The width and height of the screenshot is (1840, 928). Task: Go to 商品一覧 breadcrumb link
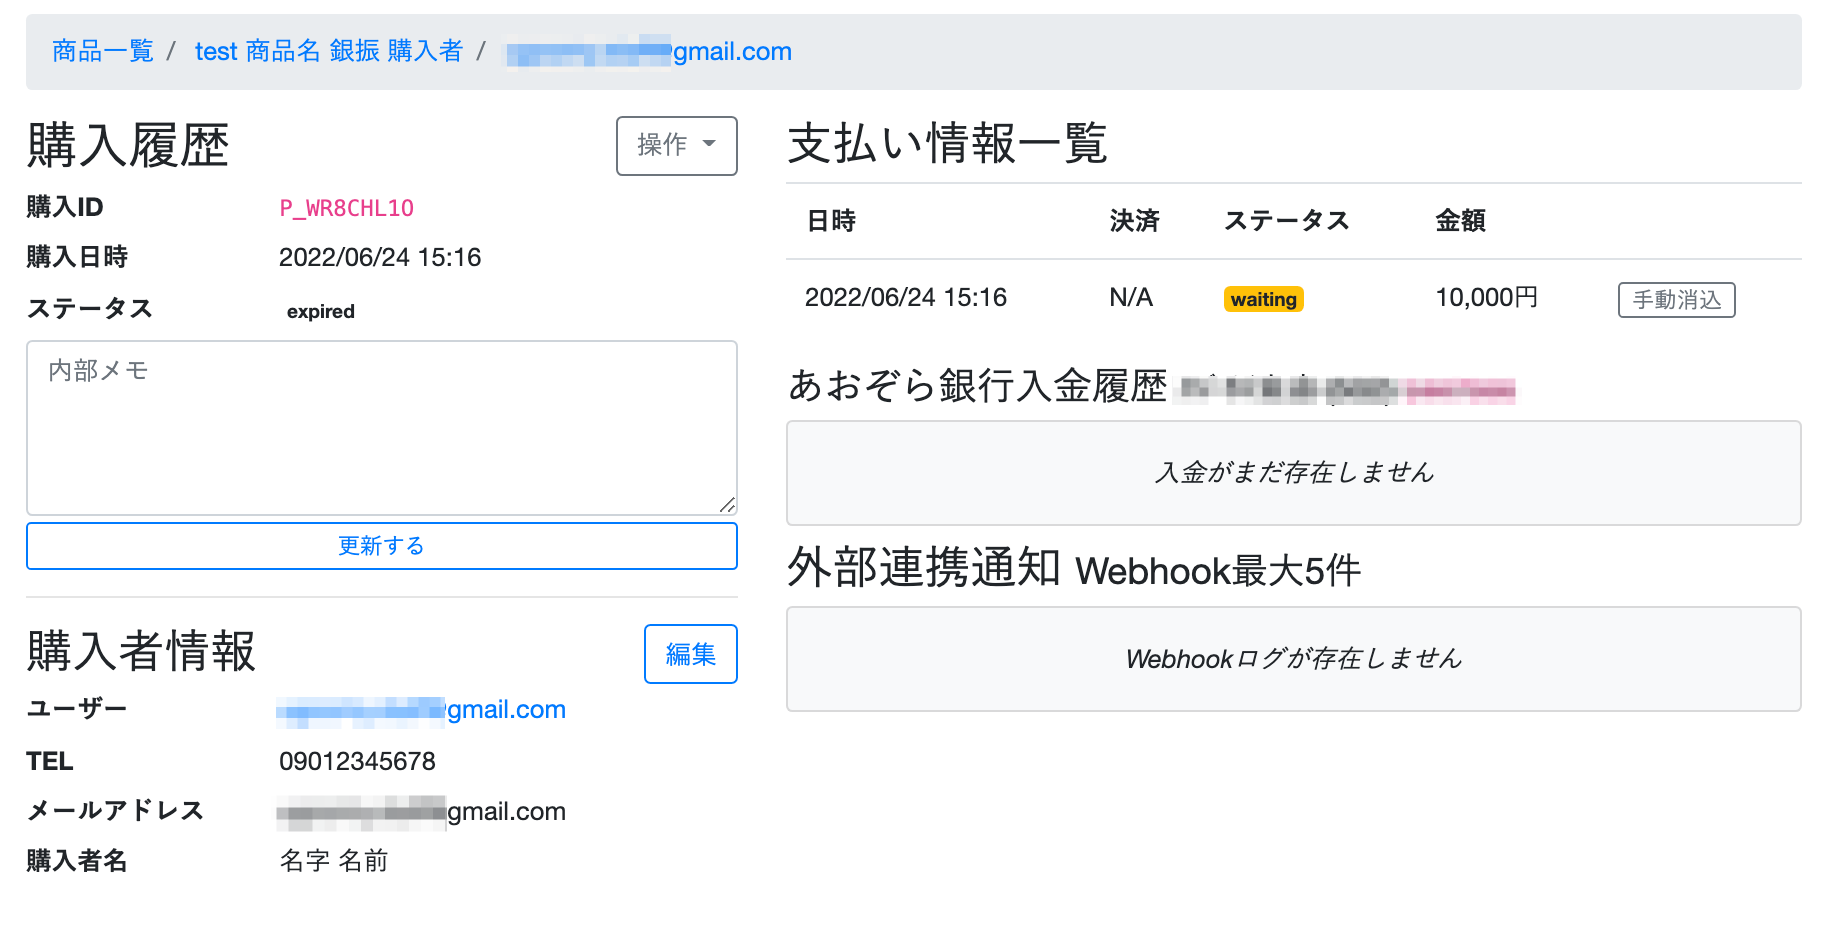pyautogui.click(x=102, y=51)
